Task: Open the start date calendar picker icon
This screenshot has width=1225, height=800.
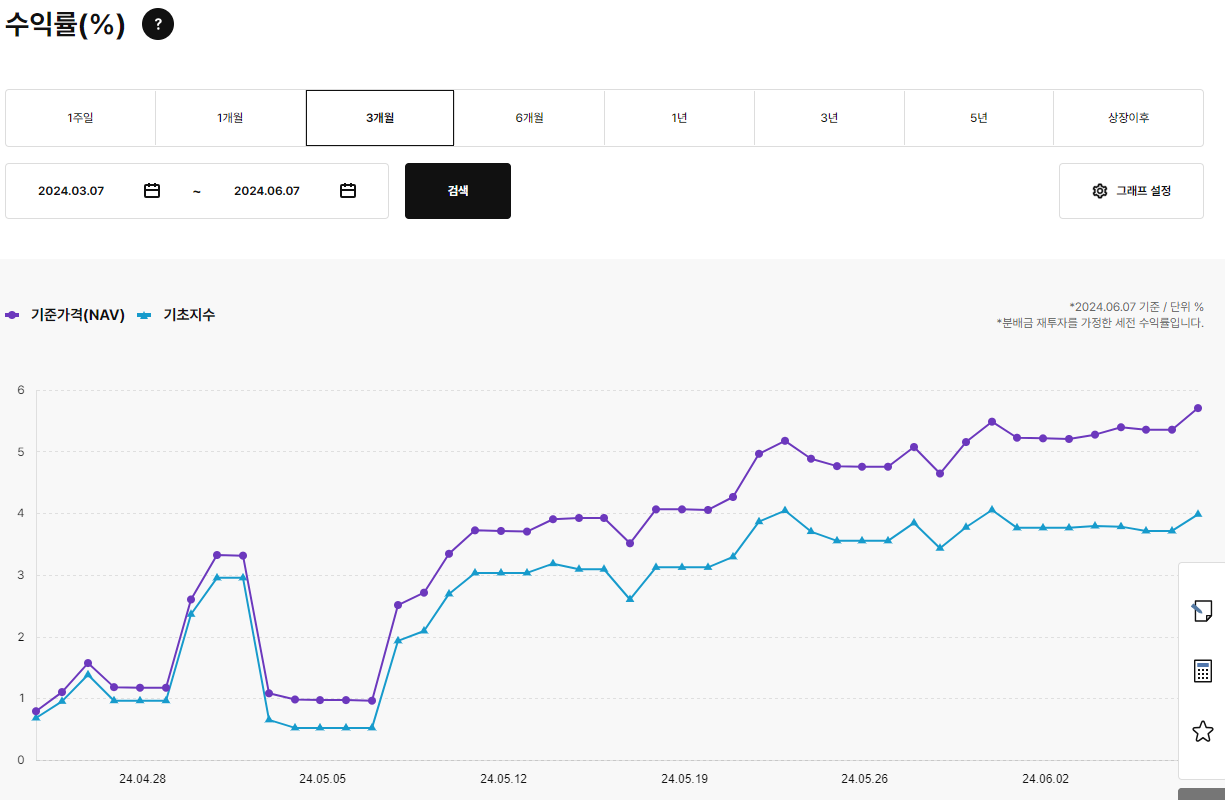Action: 152,190
